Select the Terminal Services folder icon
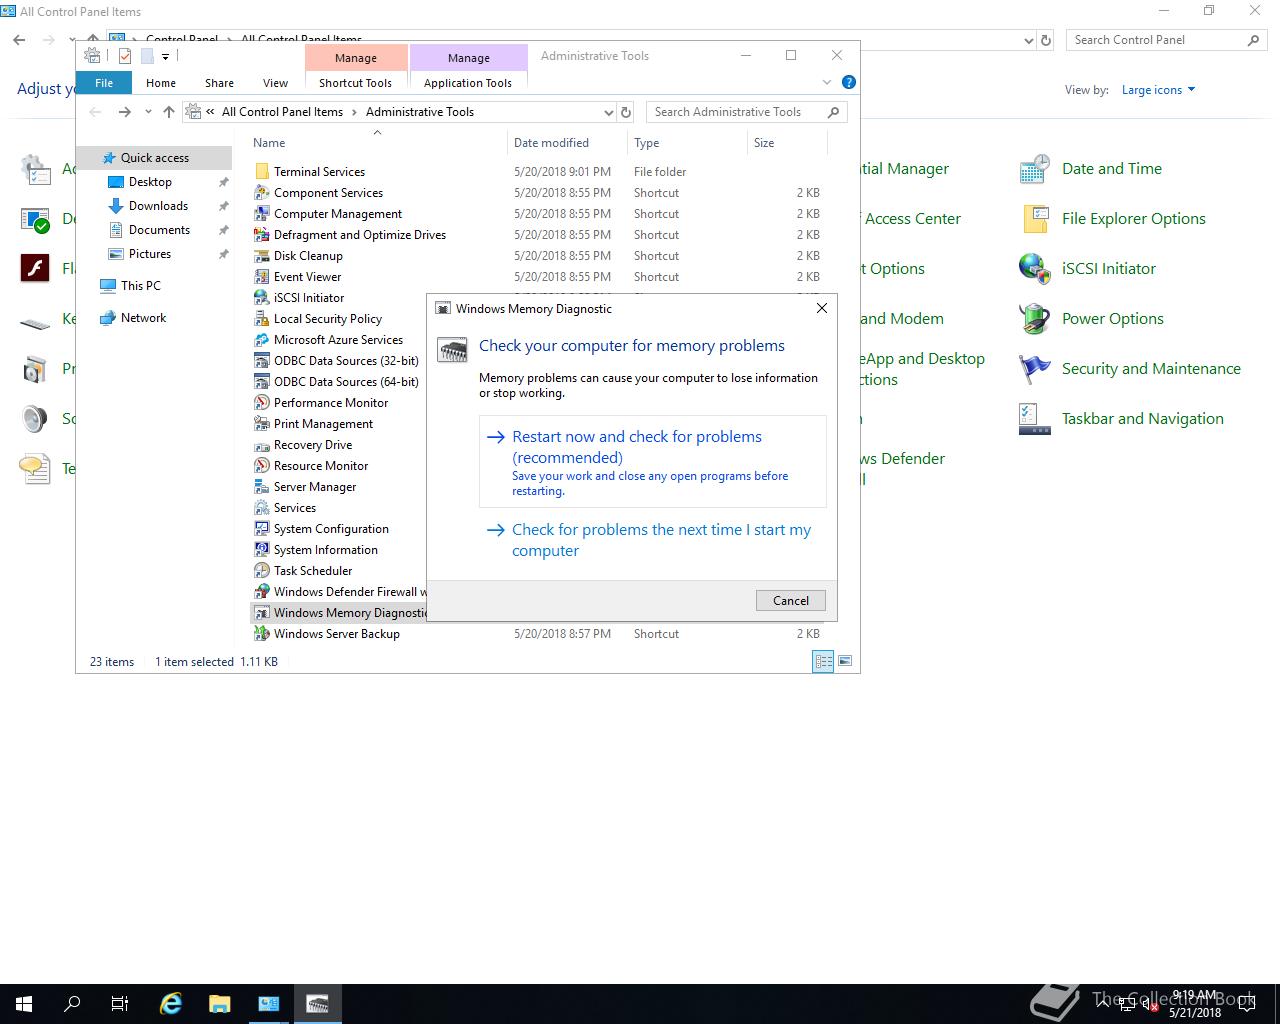The width and height of the screenshot is (1280, 1024). pos(262,172)
